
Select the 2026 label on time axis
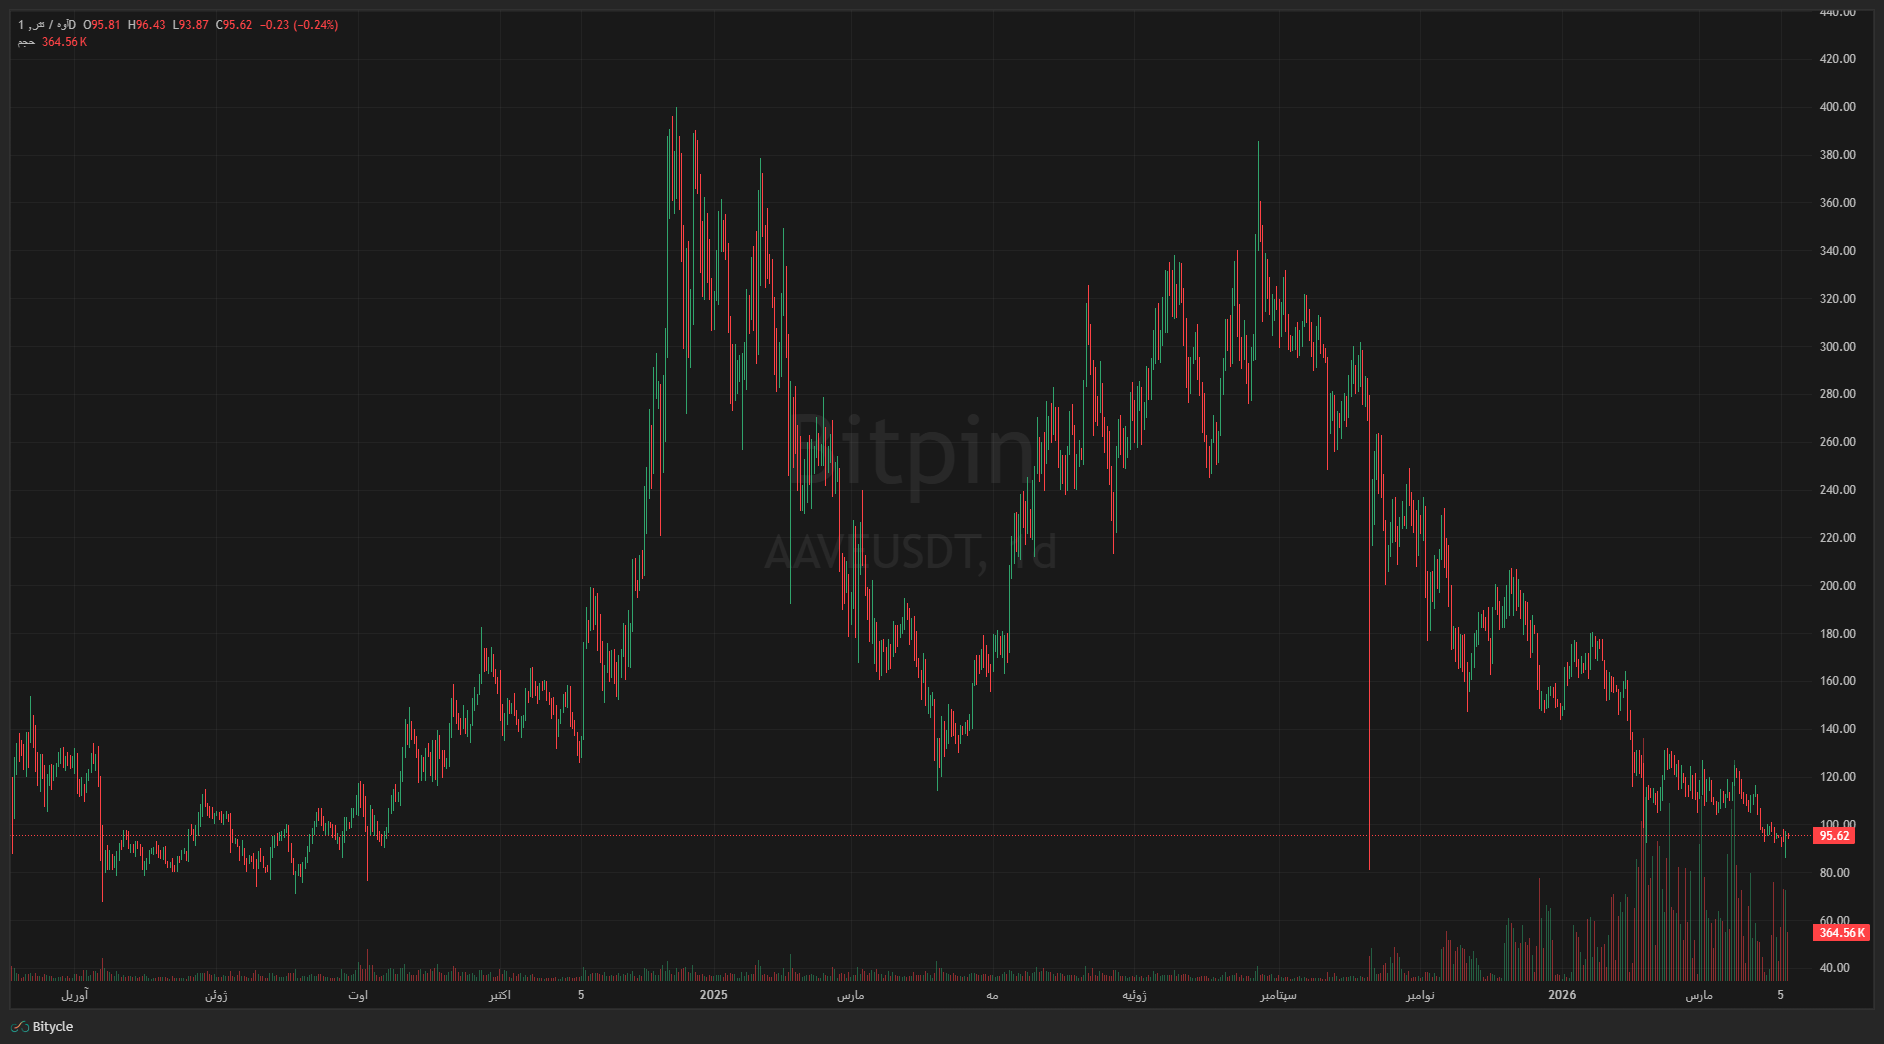pos(1561,995)
